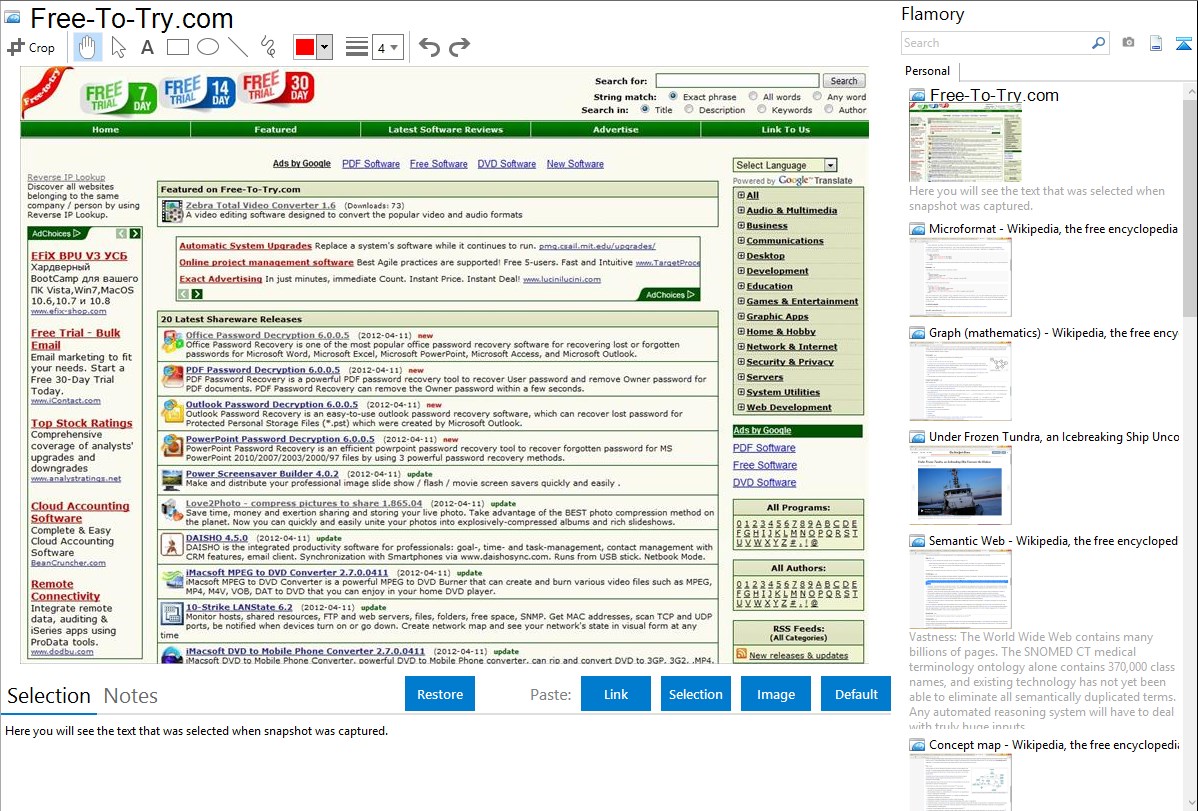Pick the ellipse shape tool
Screen dimensions: 1198x811
(x=208, y=47)
